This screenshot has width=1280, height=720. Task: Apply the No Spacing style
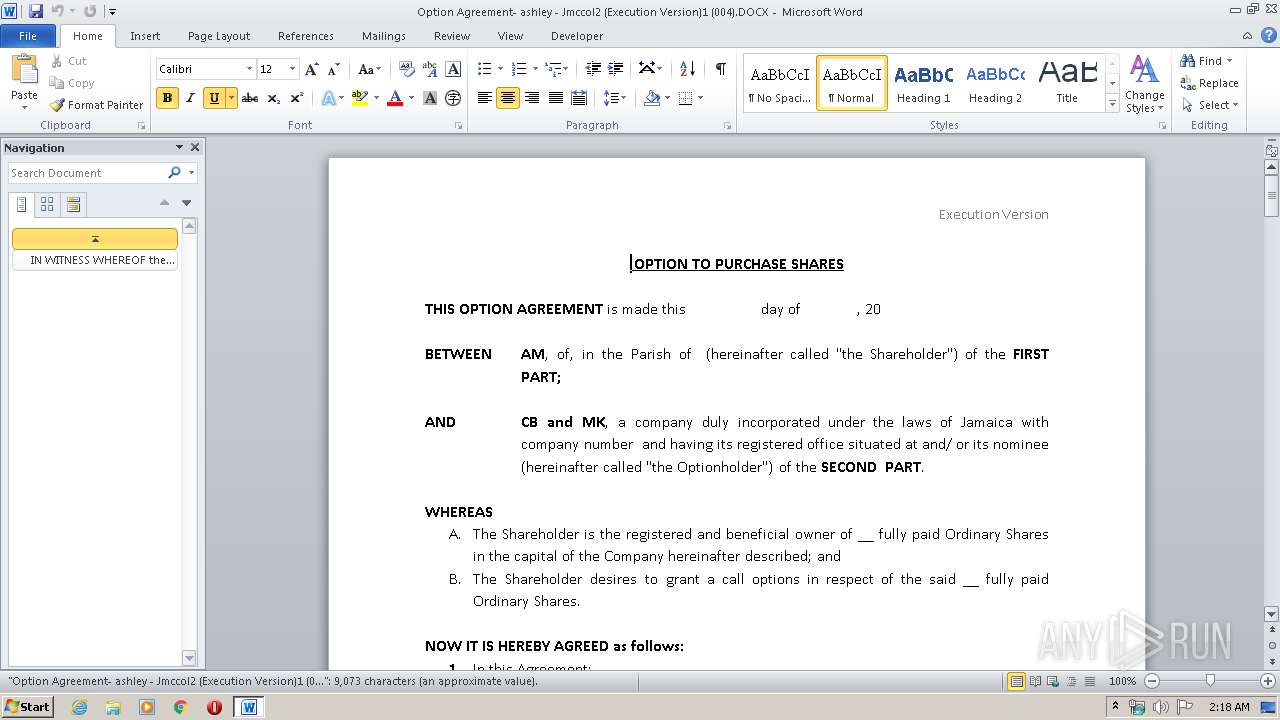(x=779, y=83)
